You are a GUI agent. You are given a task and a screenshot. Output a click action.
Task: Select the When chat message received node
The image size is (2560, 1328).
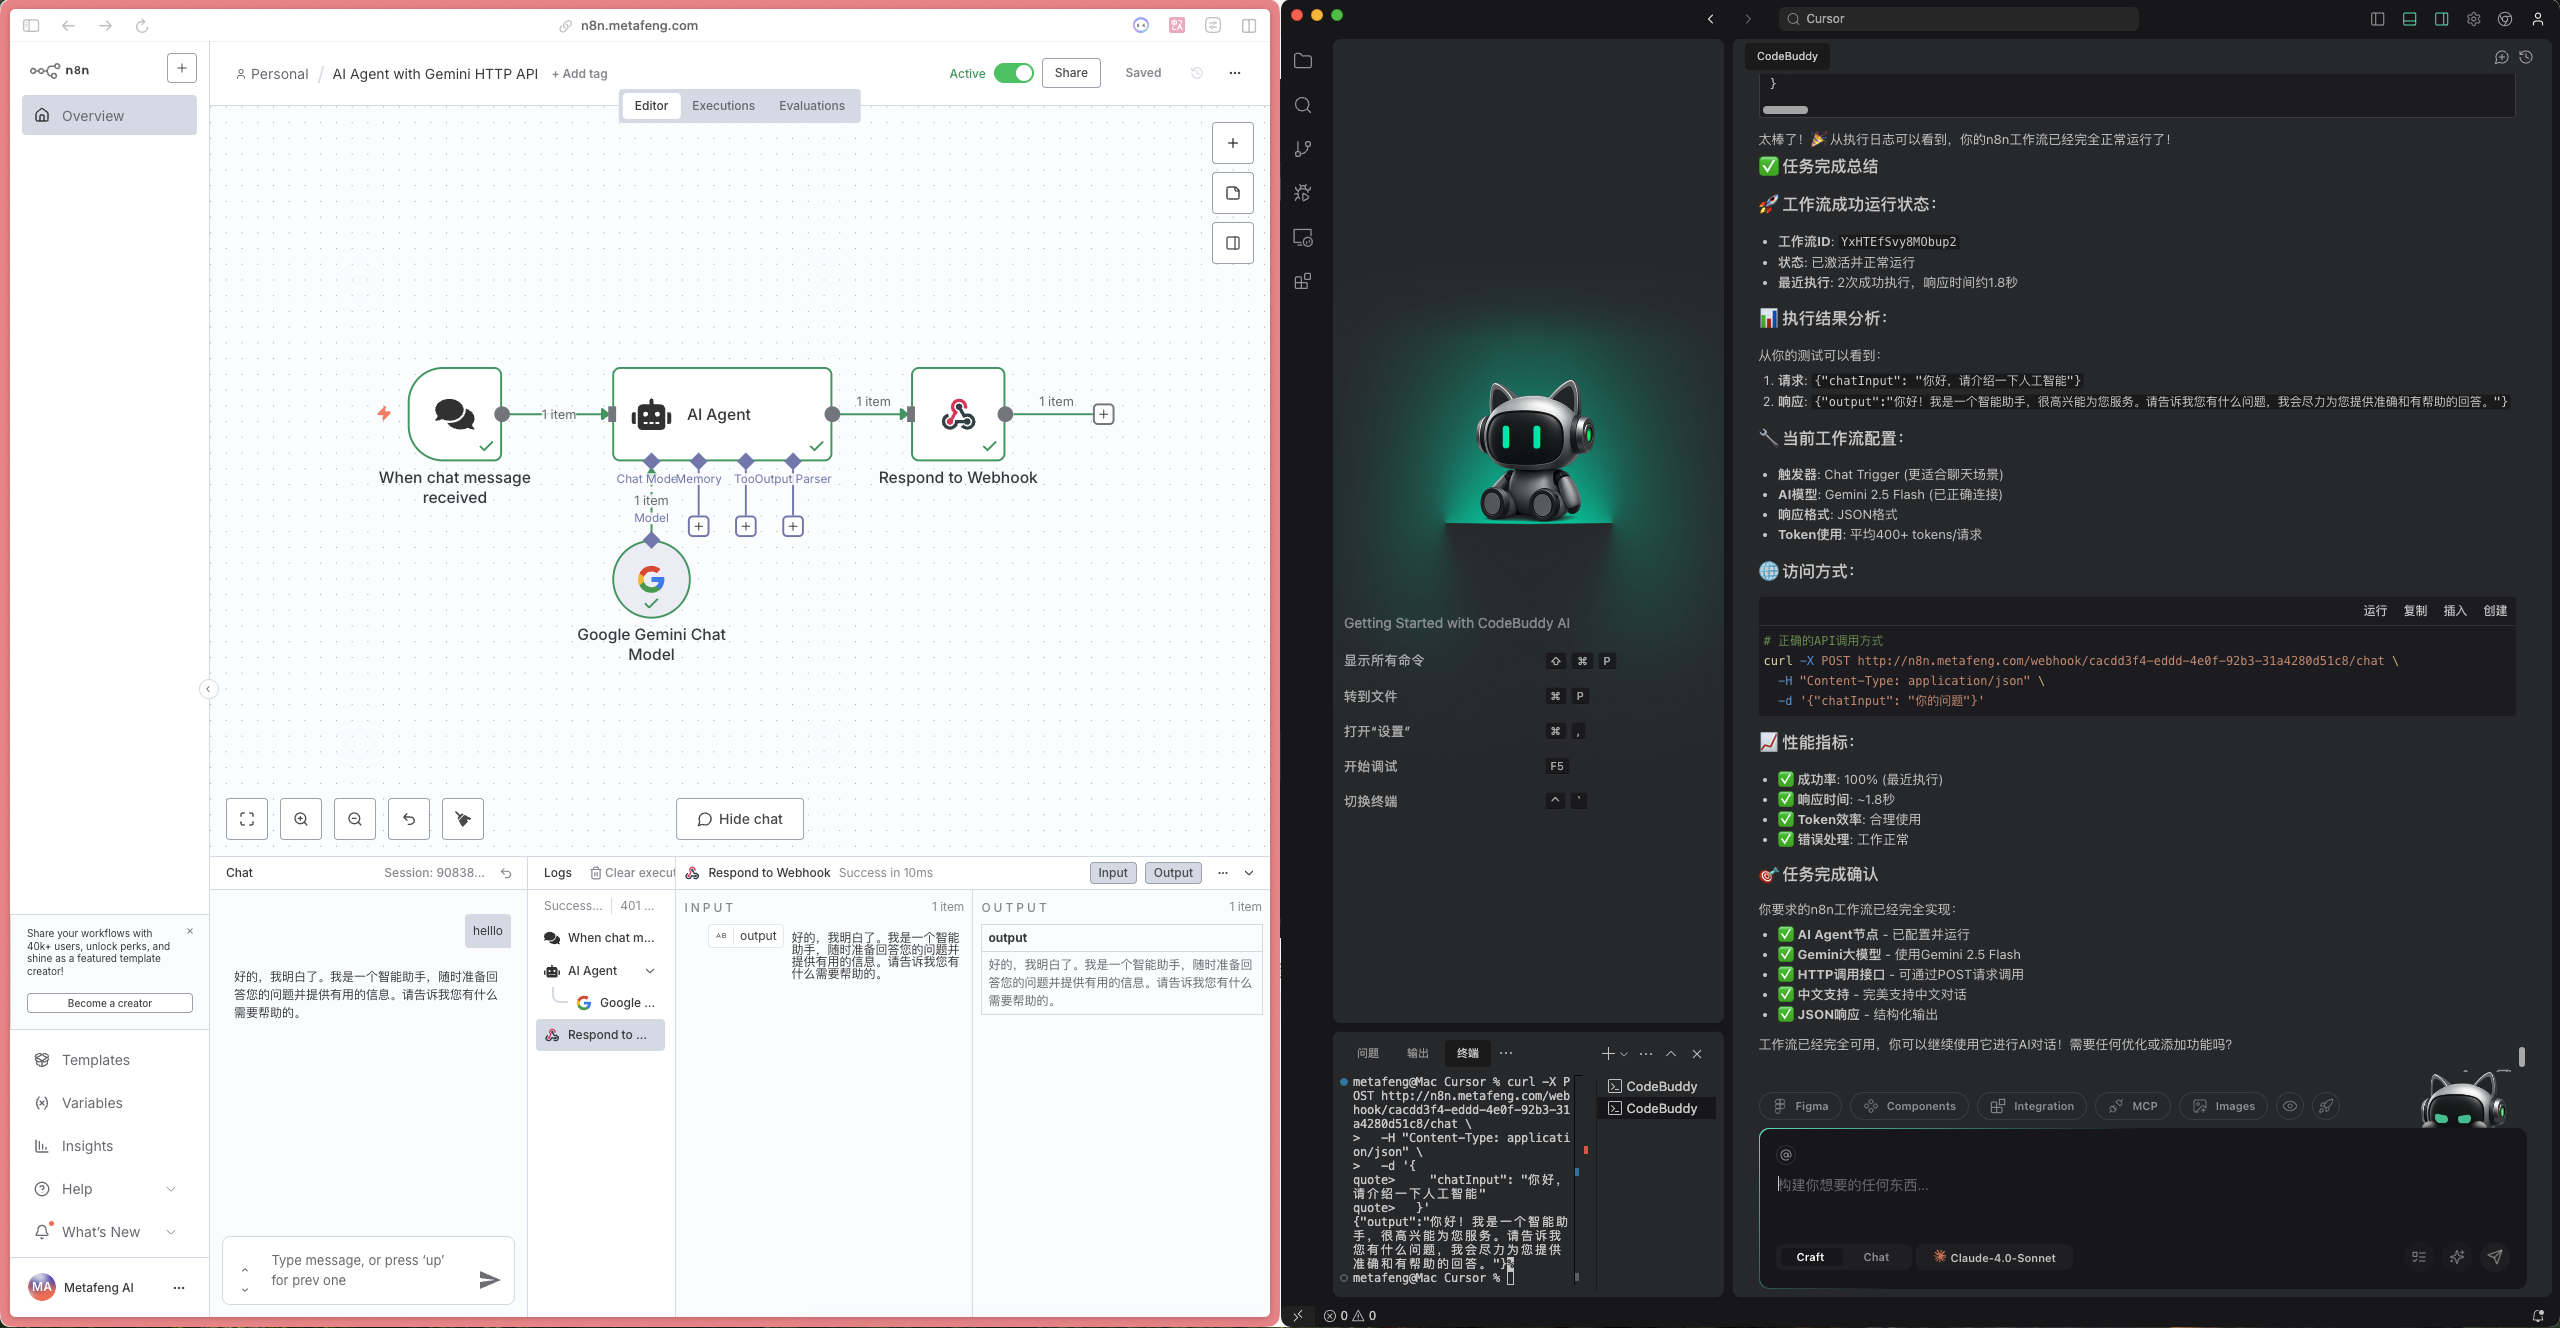455,414
